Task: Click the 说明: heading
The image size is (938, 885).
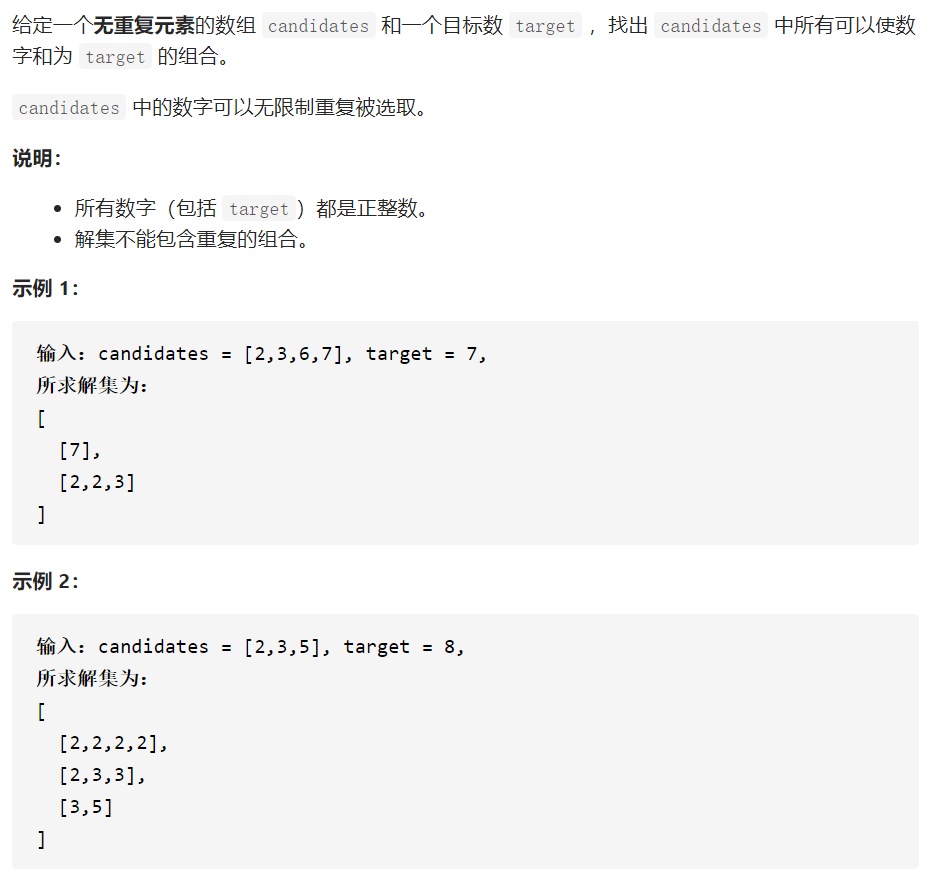Action: click(x=37, y=159)
